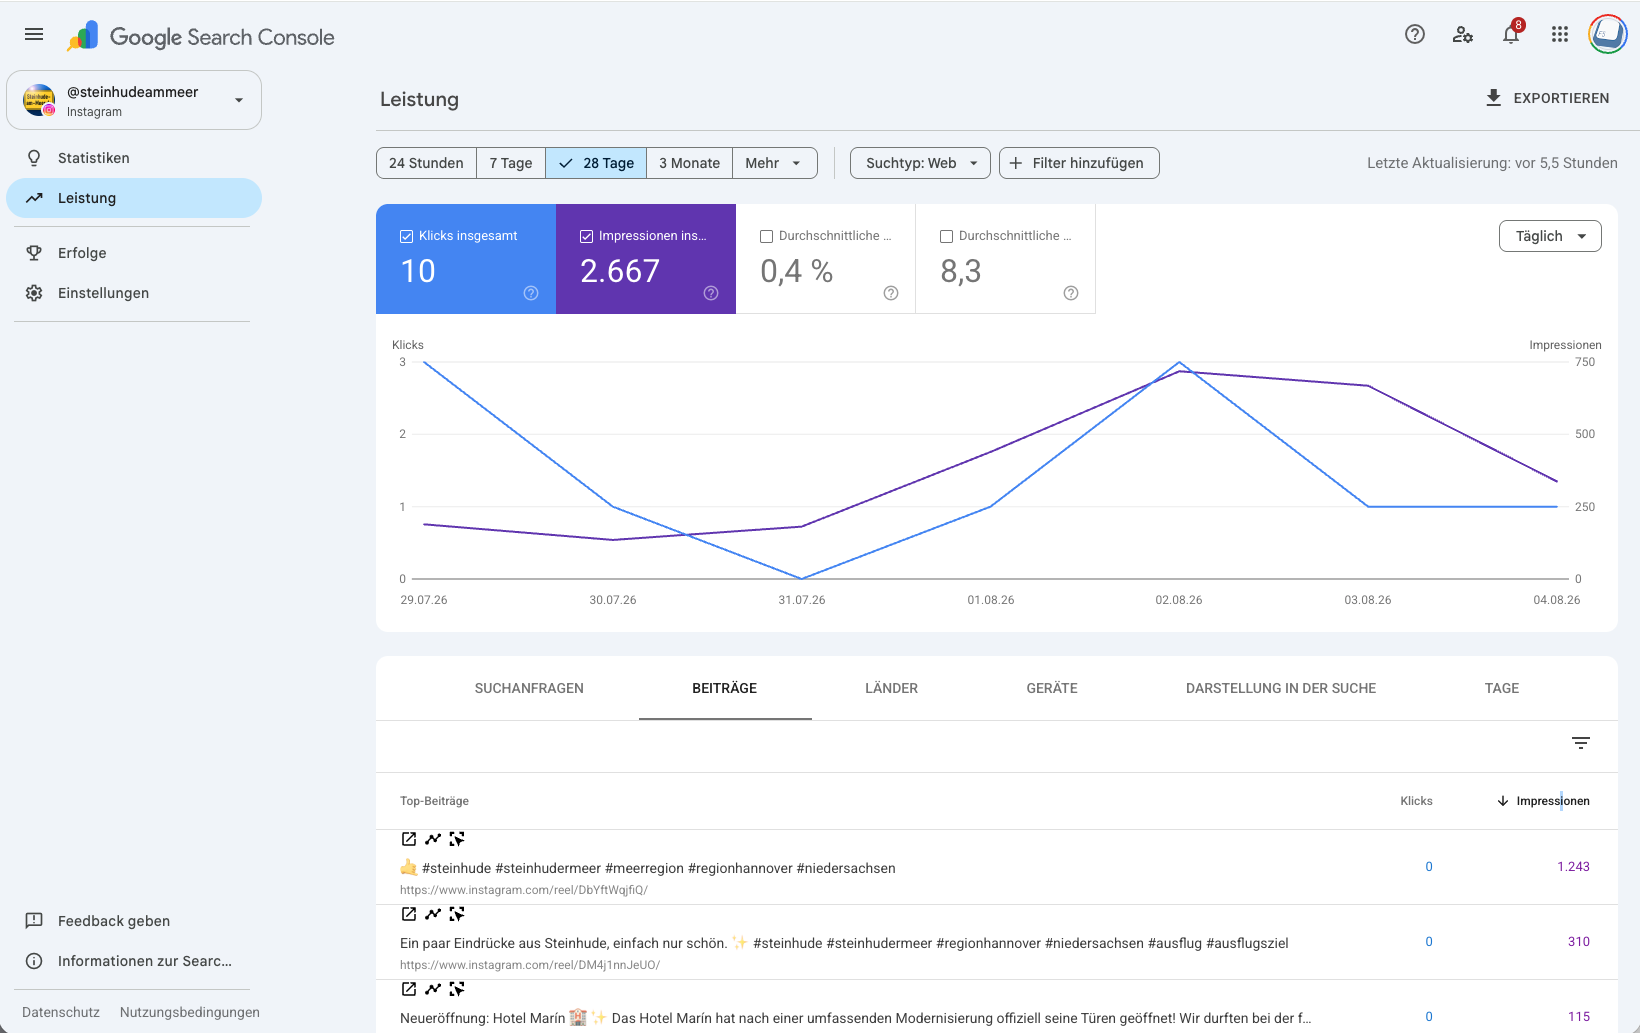Click the #steinhude #steinhudermeer post title
This screenshot has height=1033, width=1640.
[648, 868]
